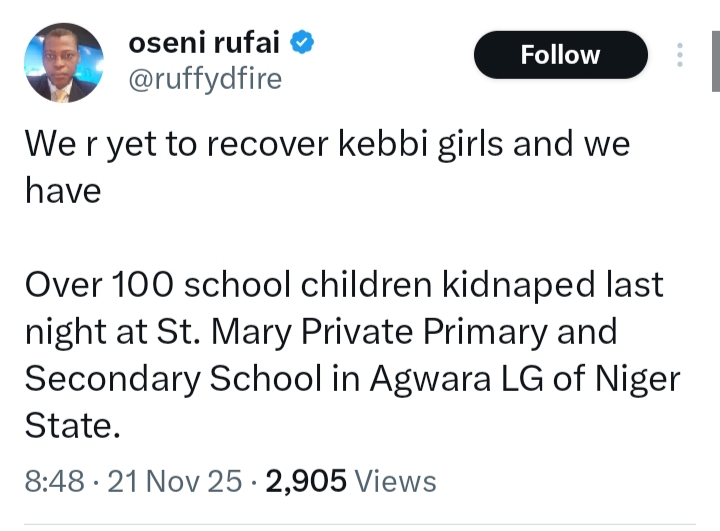
Task: Click the blue verified badge icon
Action: [303, 42]
